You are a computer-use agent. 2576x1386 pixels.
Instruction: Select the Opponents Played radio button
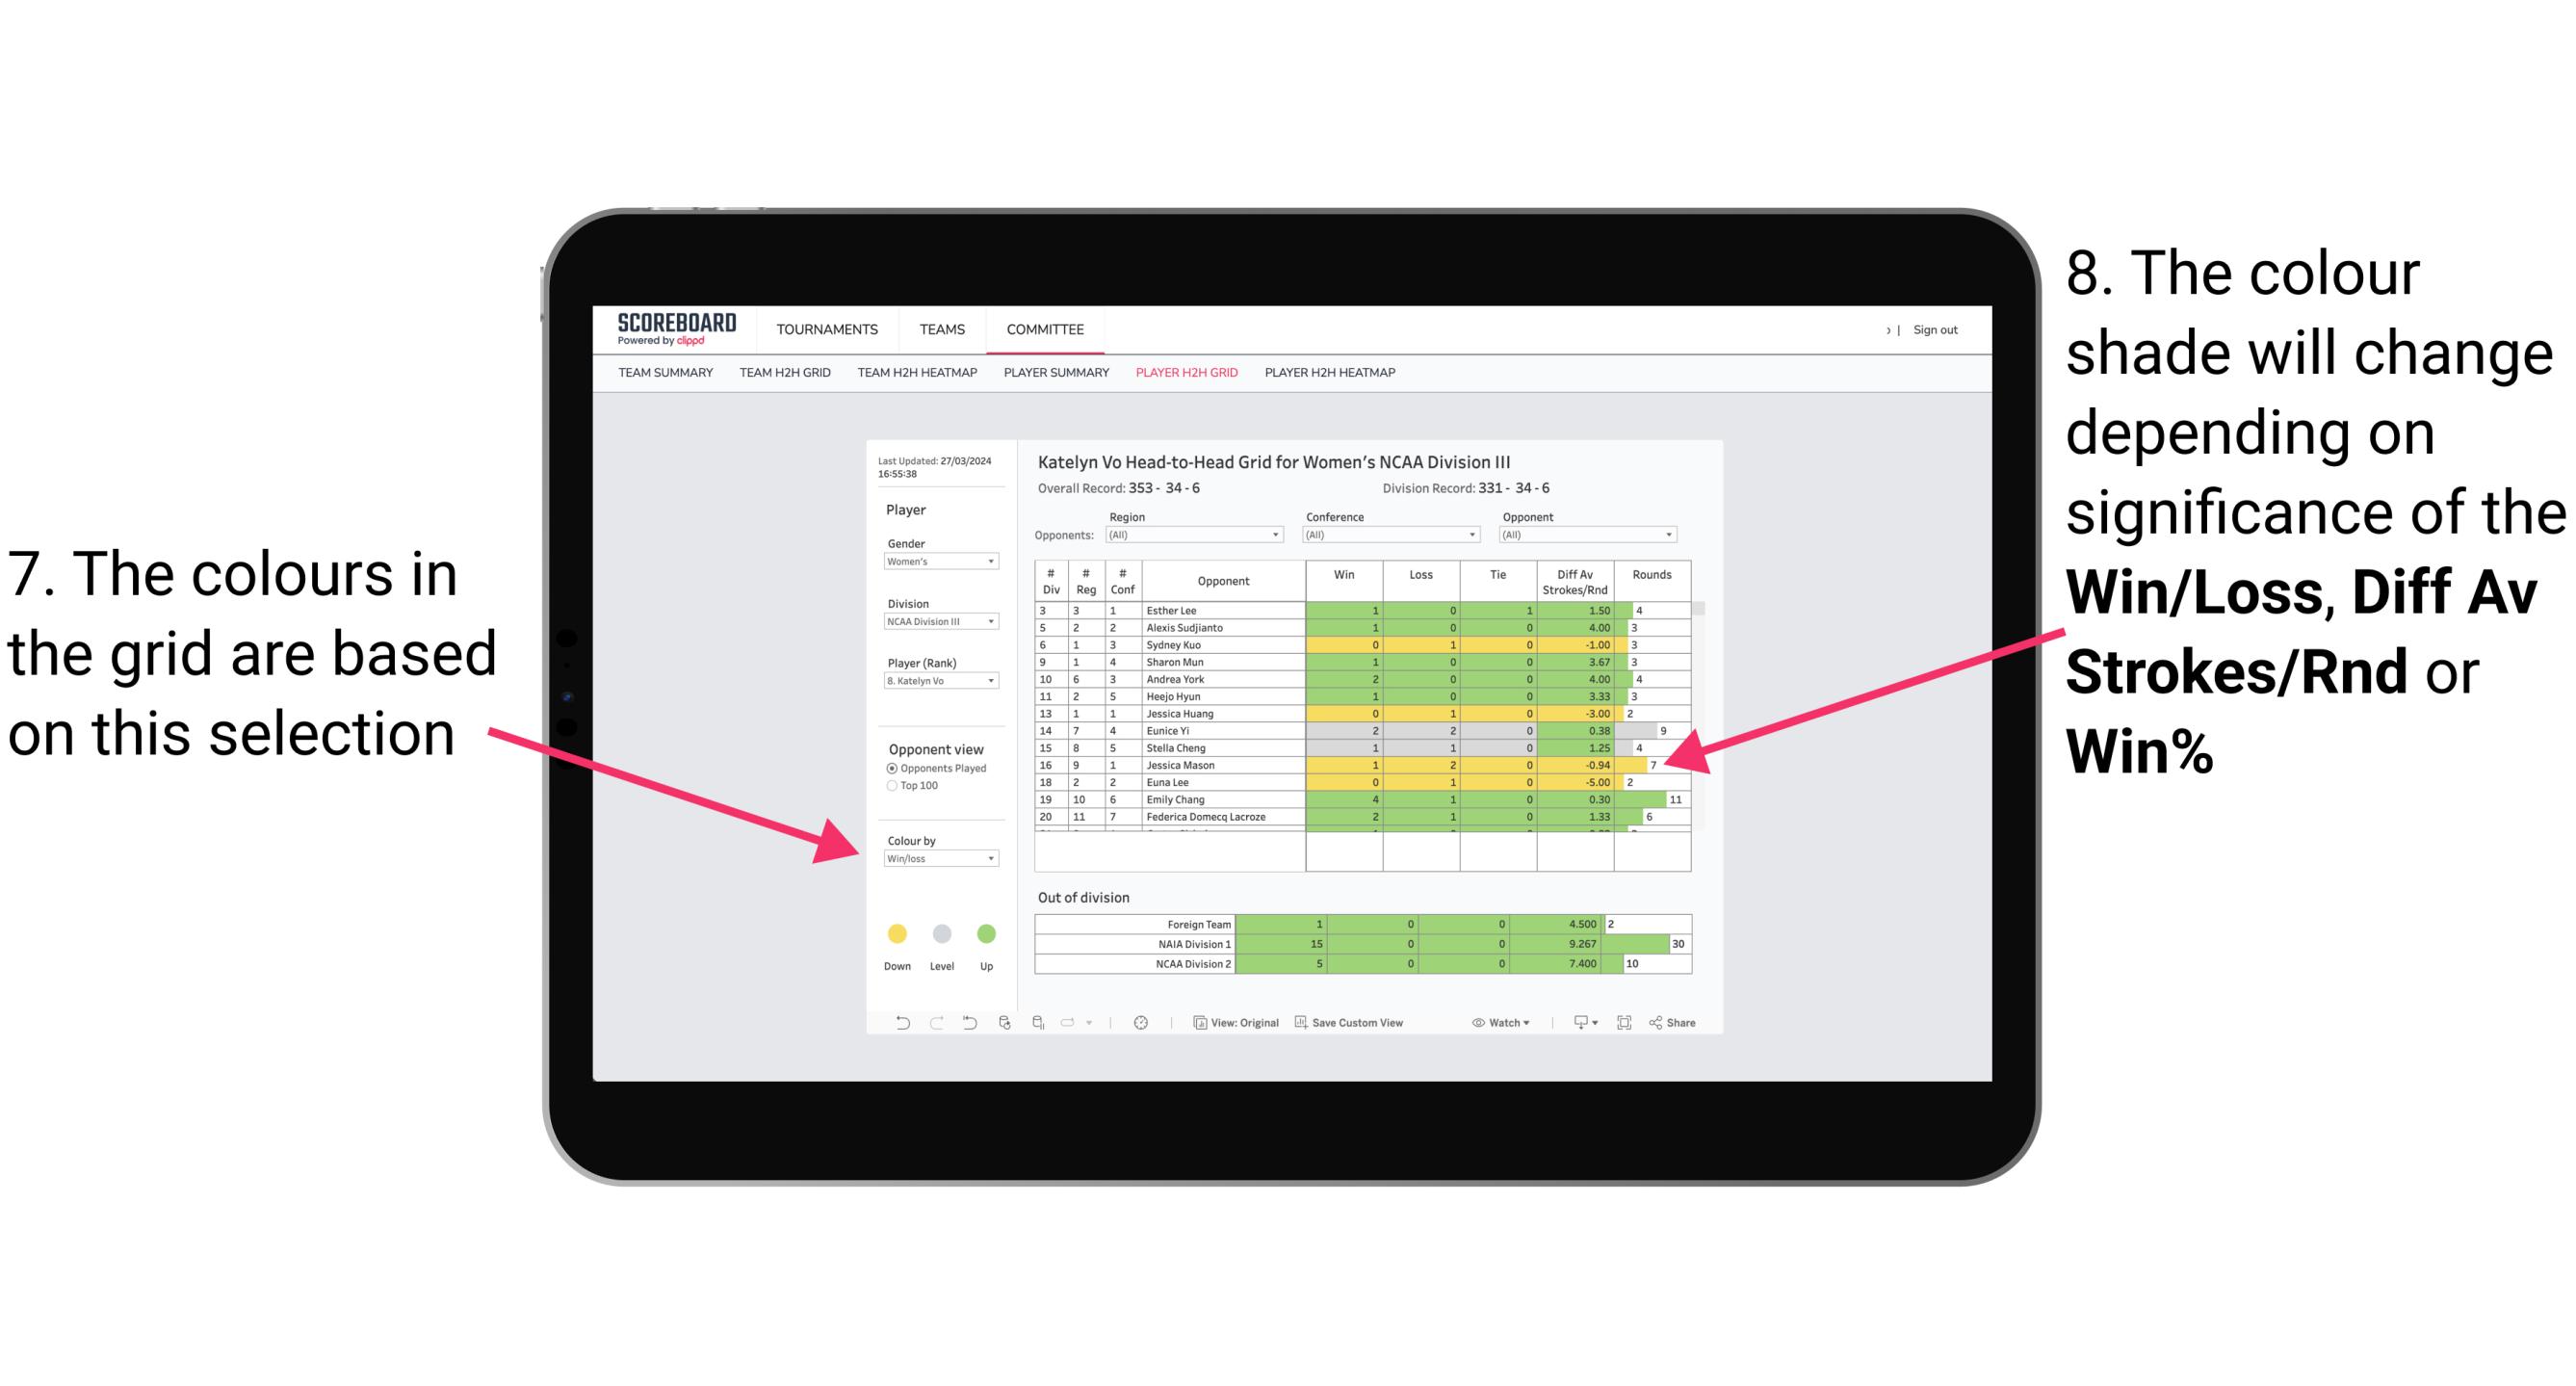tap(891, 768)
